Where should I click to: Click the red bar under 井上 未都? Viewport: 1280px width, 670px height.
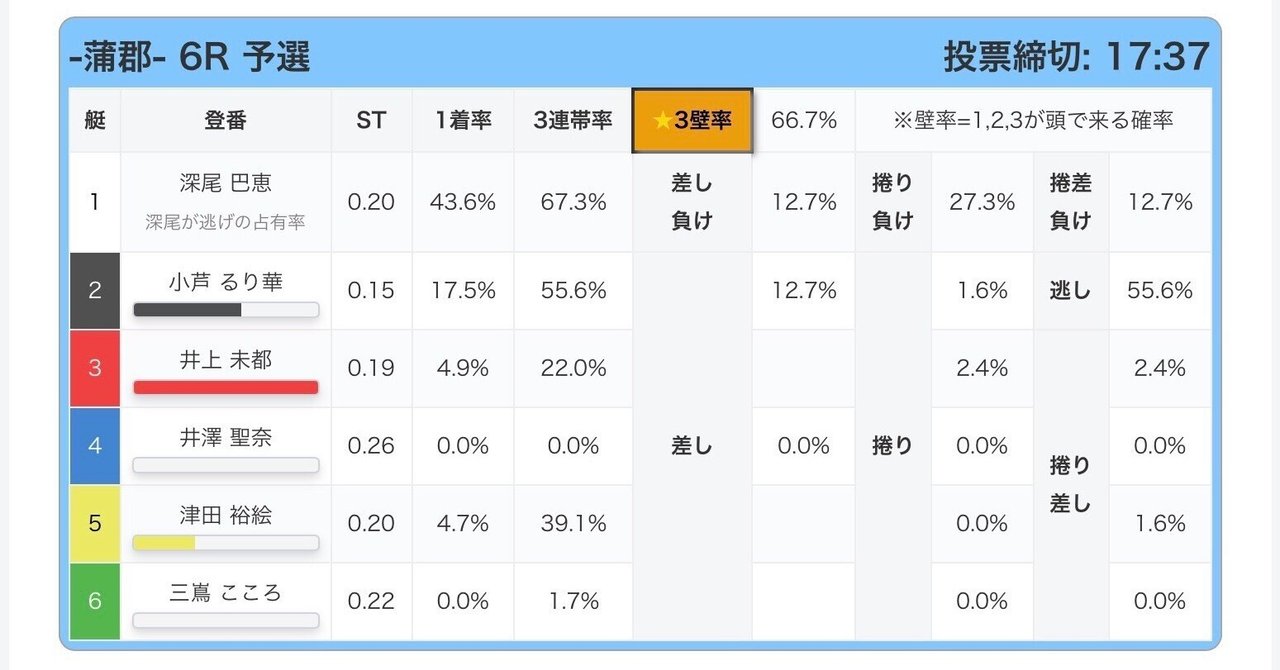click(x=226, y=387)
